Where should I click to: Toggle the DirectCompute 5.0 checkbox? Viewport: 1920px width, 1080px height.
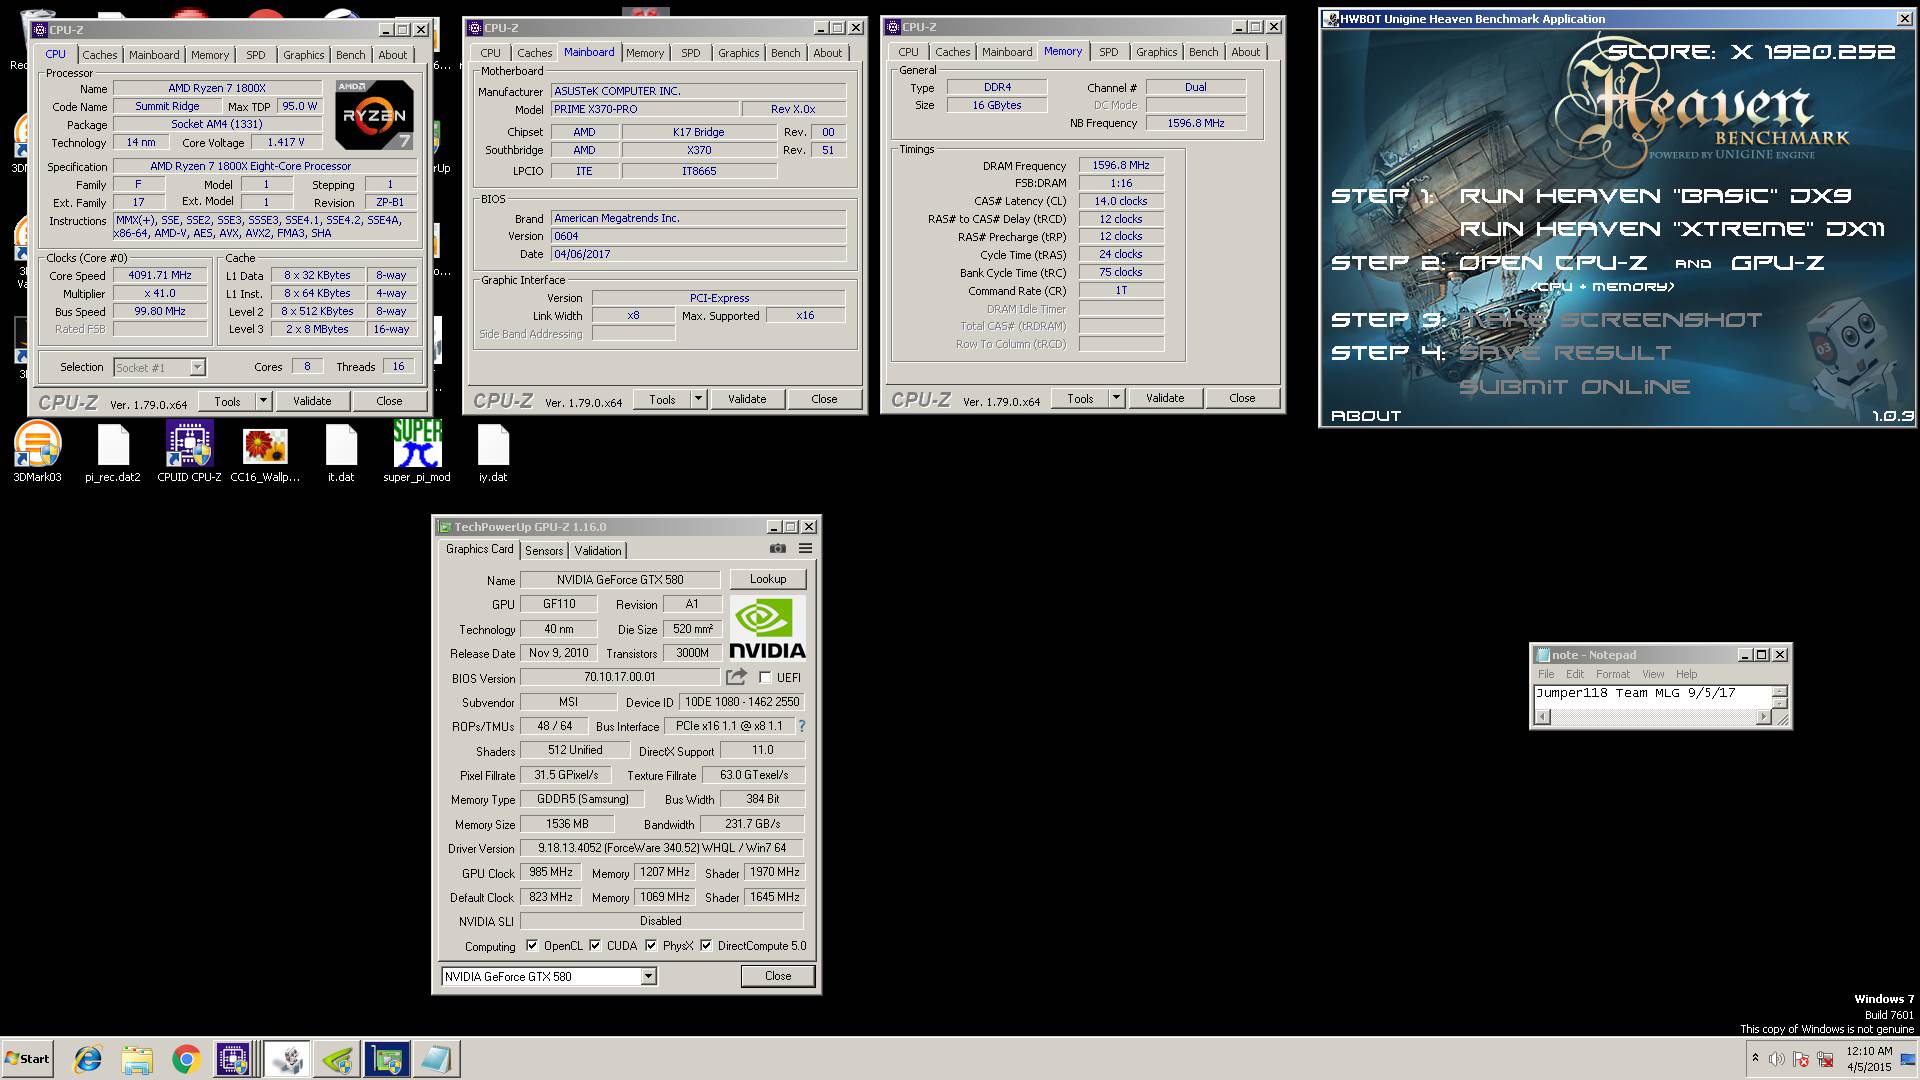pyautogui.click(x=706, y=945)
